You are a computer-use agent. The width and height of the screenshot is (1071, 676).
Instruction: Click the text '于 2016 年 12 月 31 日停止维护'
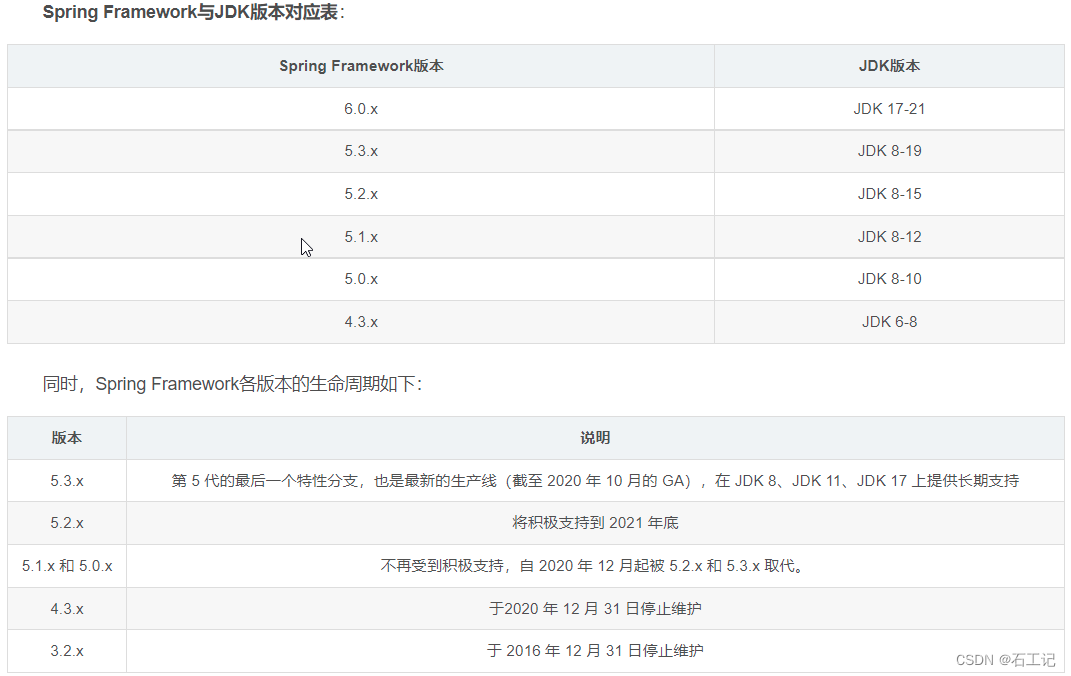pos(595,651)
